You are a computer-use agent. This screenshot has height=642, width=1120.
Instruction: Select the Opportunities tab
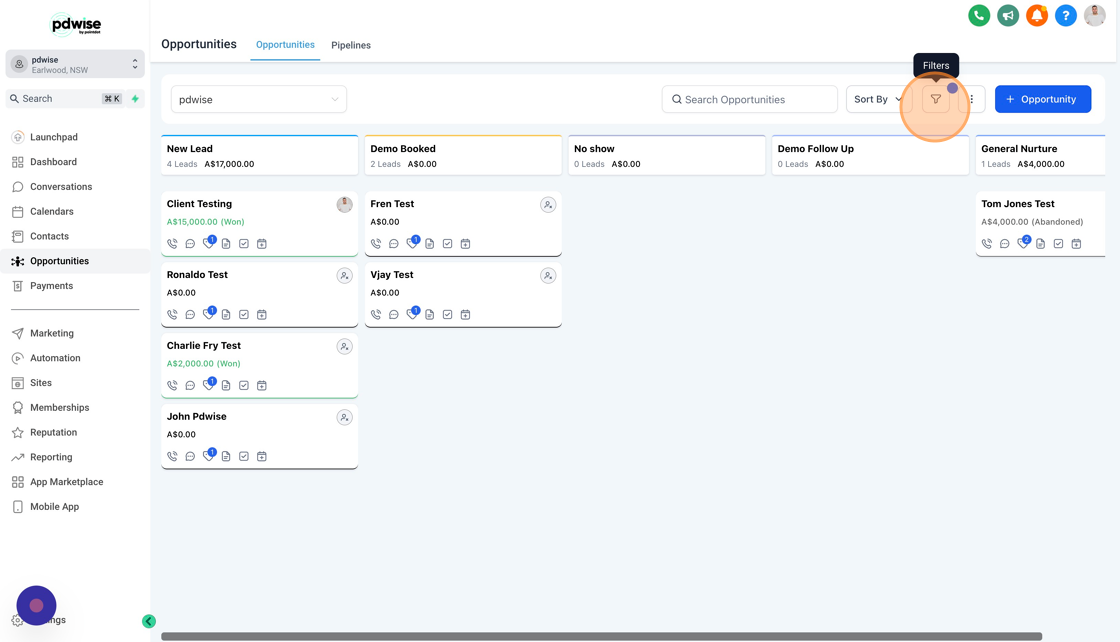(x=285, y=44)
